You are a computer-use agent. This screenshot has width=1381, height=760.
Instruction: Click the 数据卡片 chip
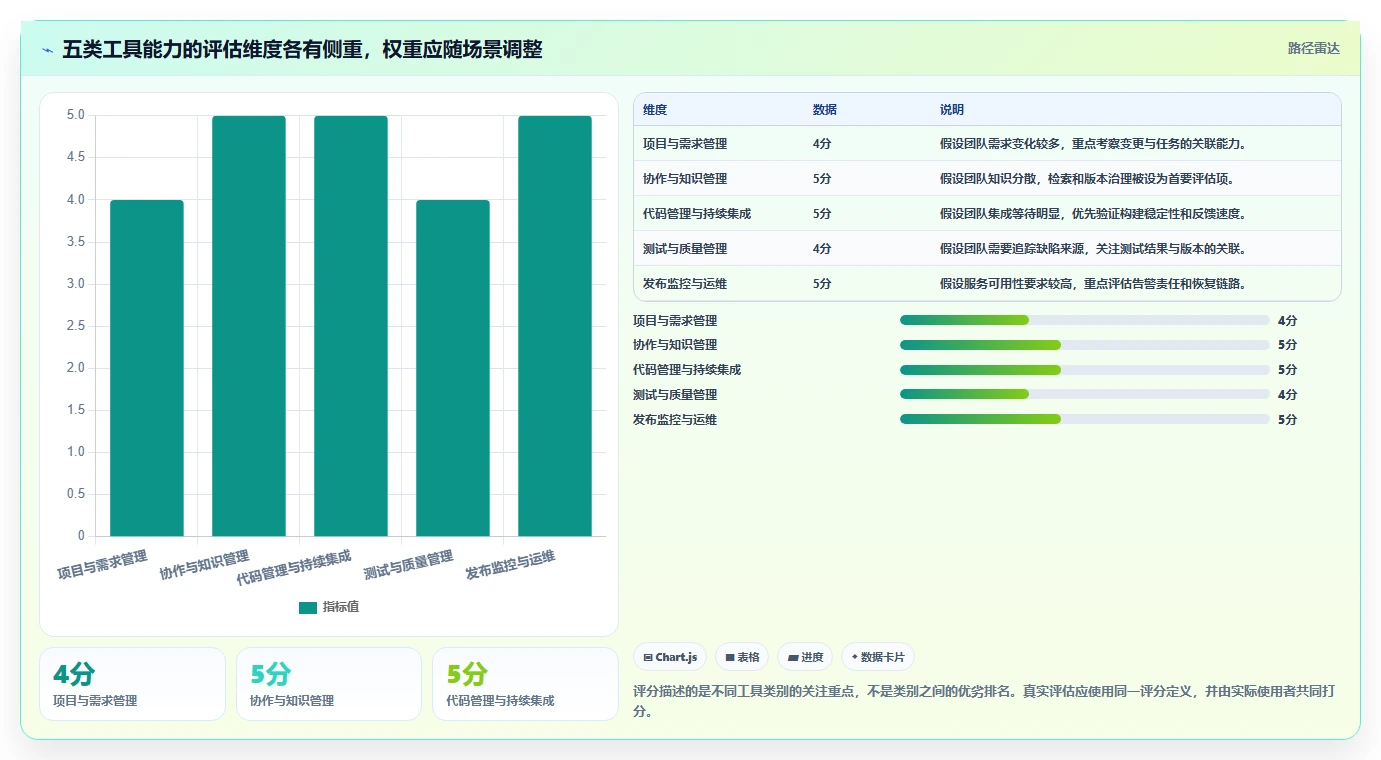point(878,657)
